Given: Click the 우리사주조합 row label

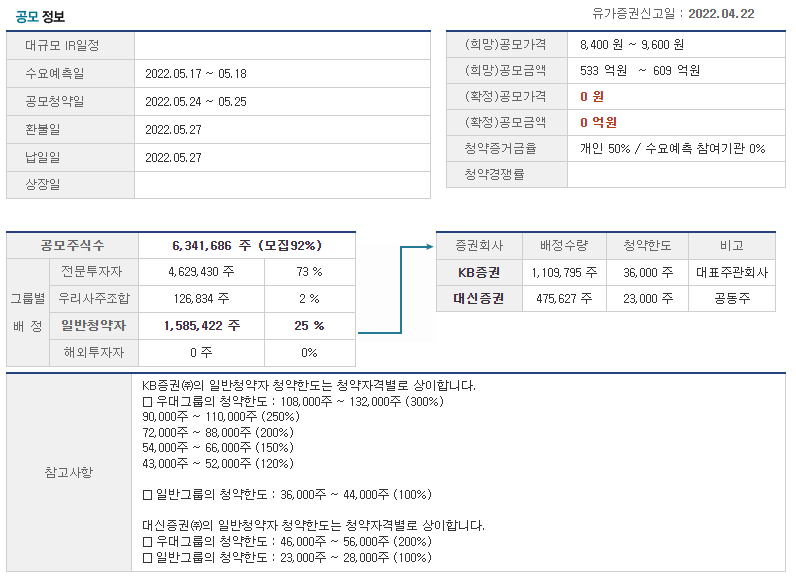Looking at the screenshot, I should [x=94, y=299].
